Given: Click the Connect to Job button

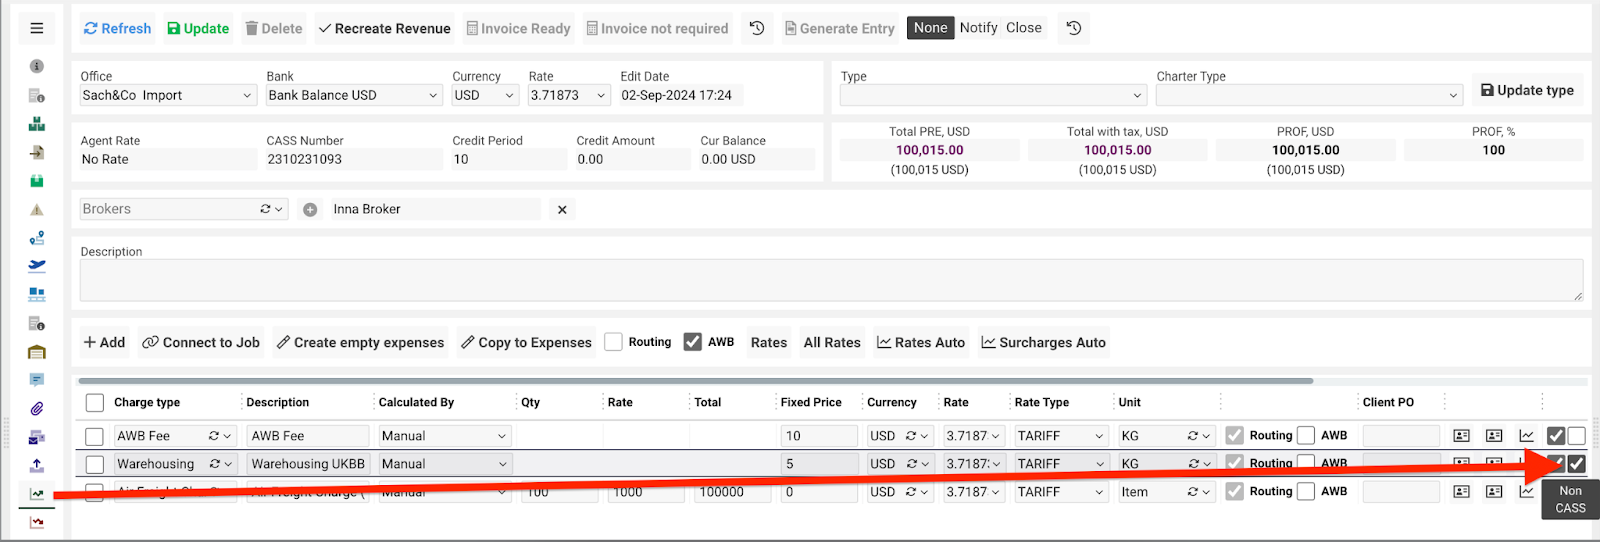Looking at the screenshot, I should pyautogui.click(x=201, y=342).
